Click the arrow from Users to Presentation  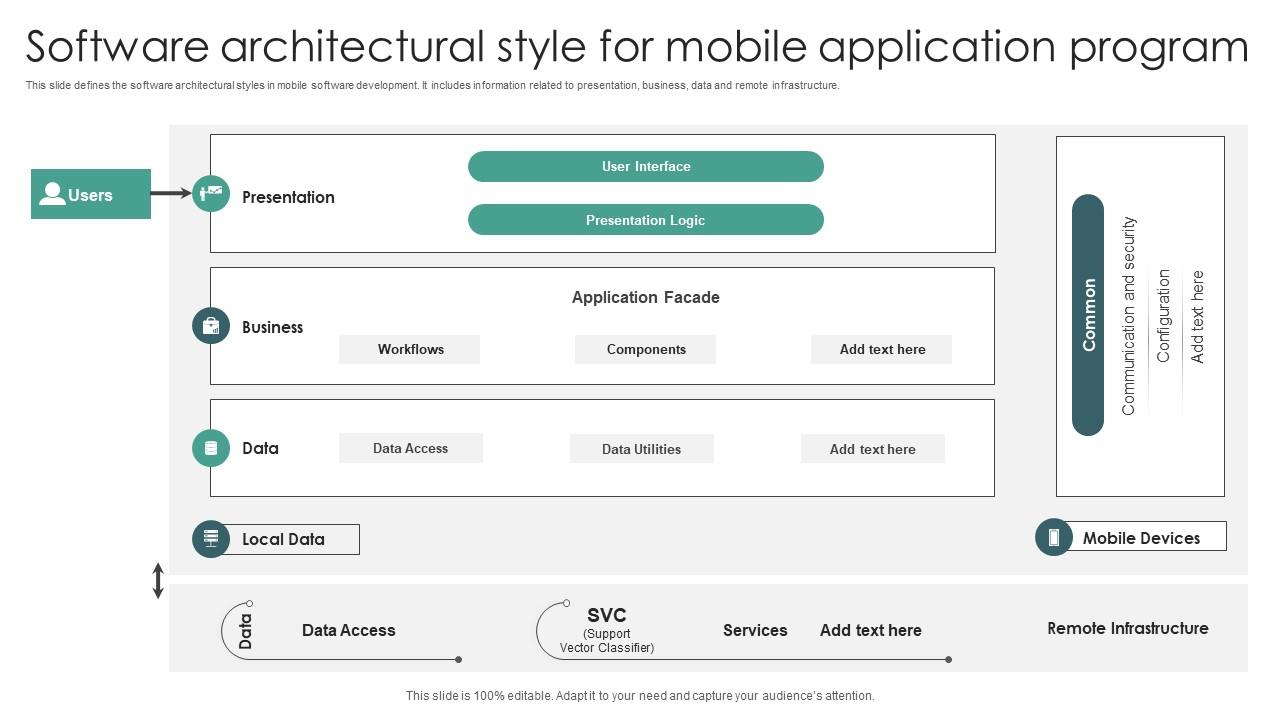click(x=171, y=193)
